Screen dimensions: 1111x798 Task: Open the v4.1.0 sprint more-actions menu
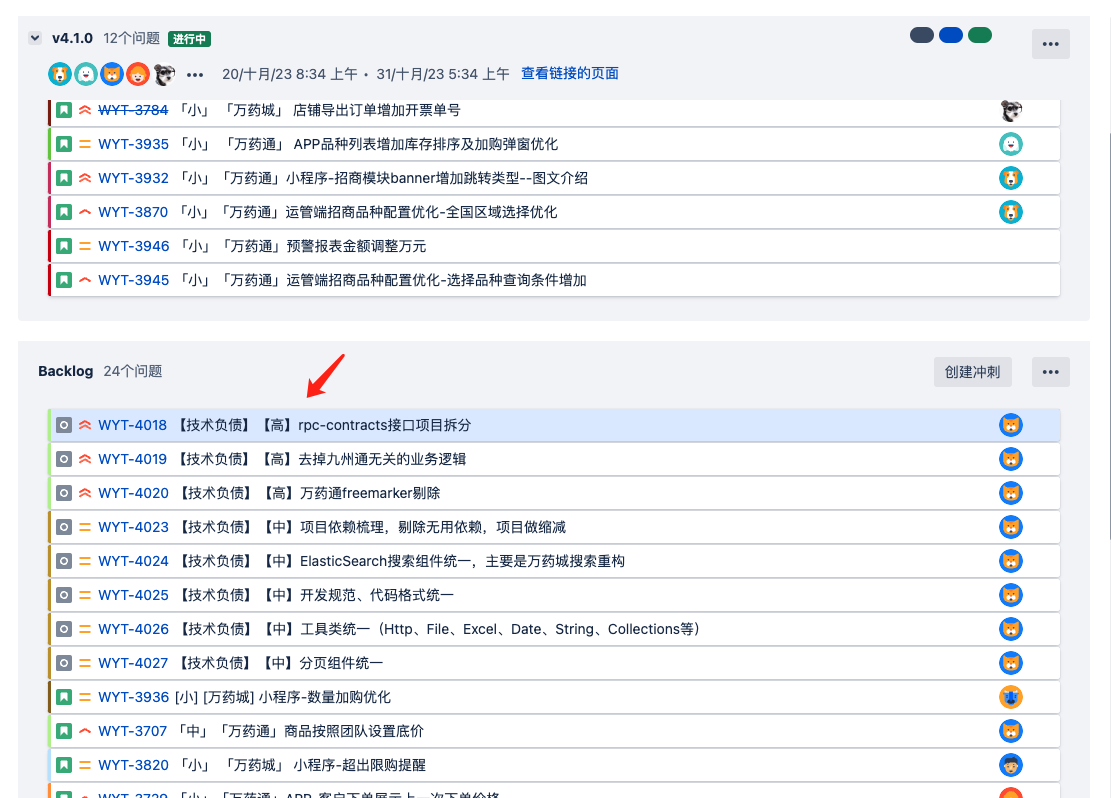coord(1050,44)
